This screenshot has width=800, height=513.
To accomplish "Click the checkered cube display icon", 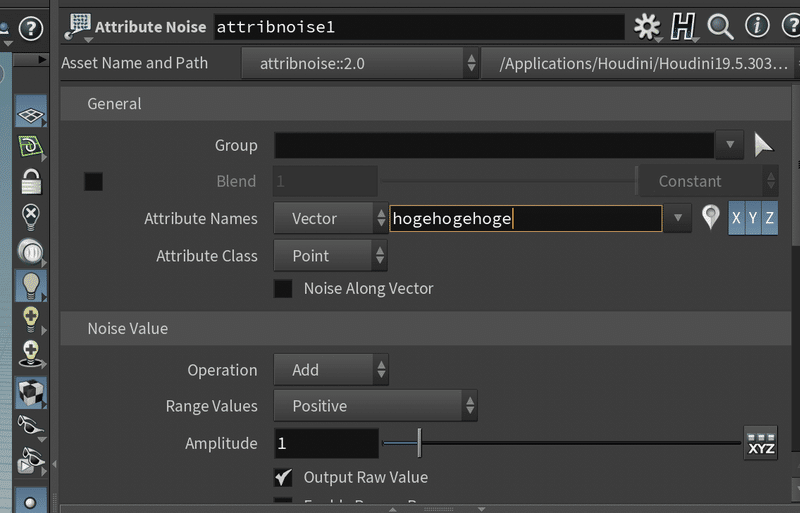I will (32, 391).
